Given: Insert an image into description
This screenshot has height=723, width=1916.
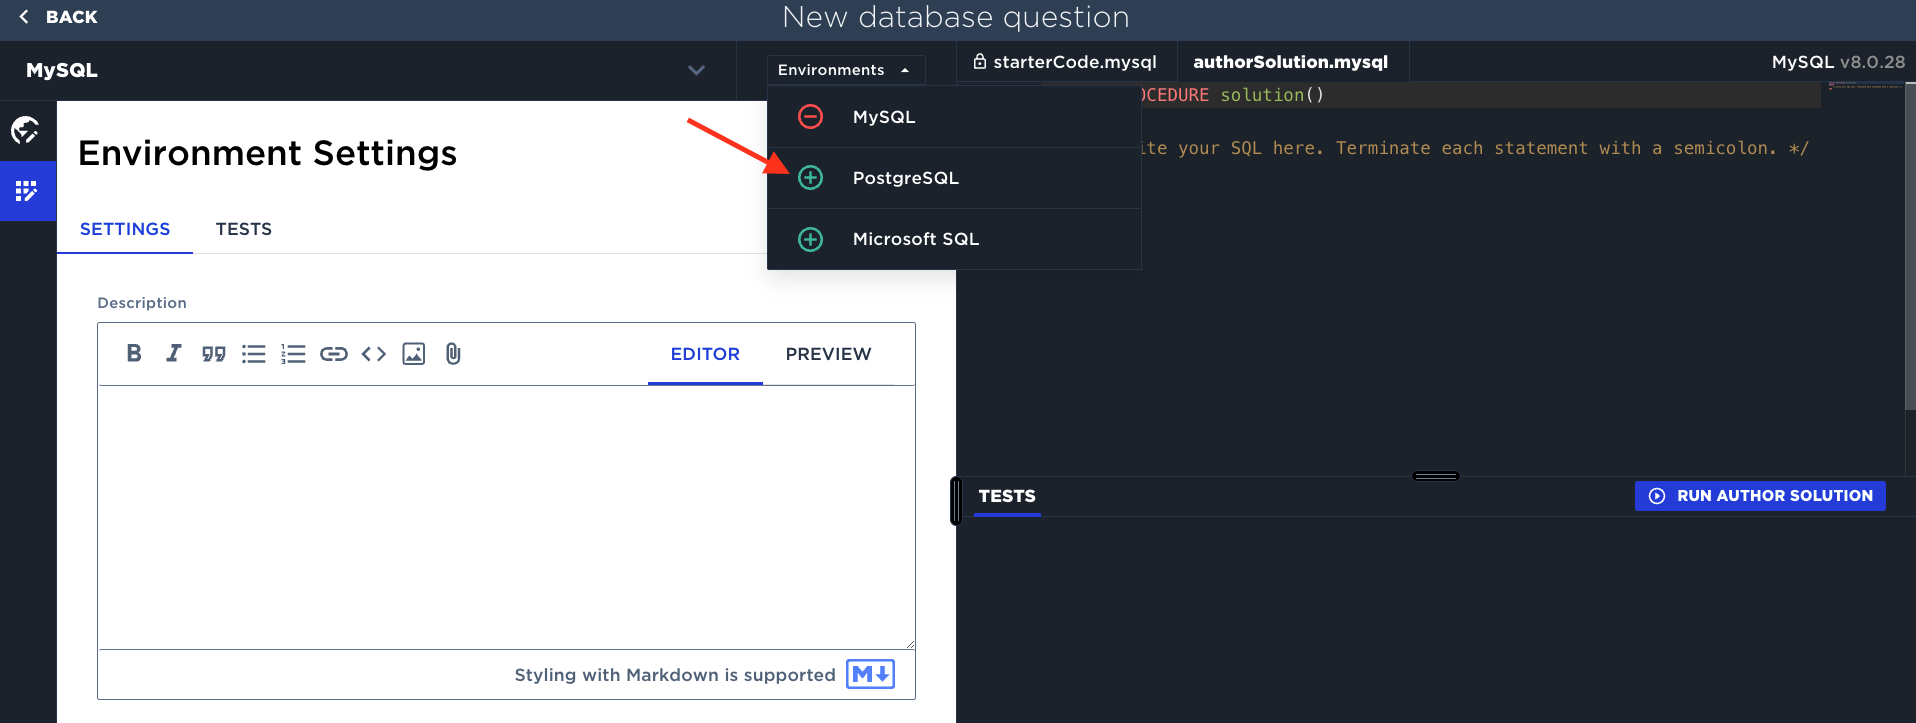Looking at the screenshot, I should (413, 354).
